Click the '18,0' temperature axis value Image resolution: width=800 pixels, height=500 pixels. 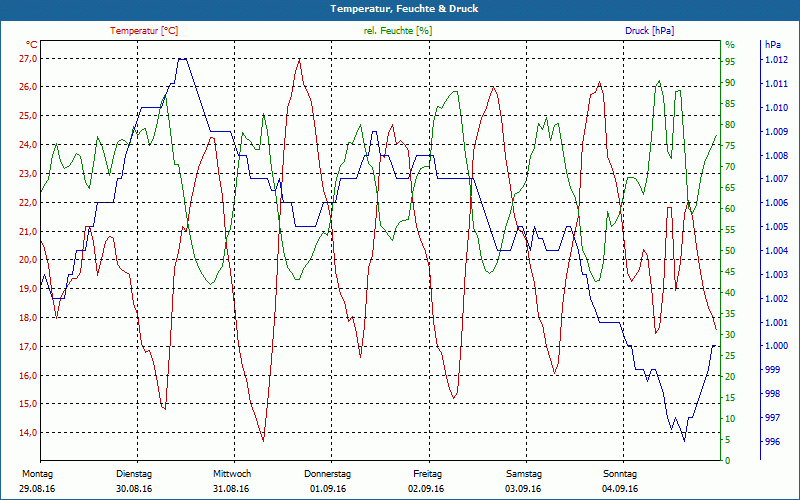point(28,318)
